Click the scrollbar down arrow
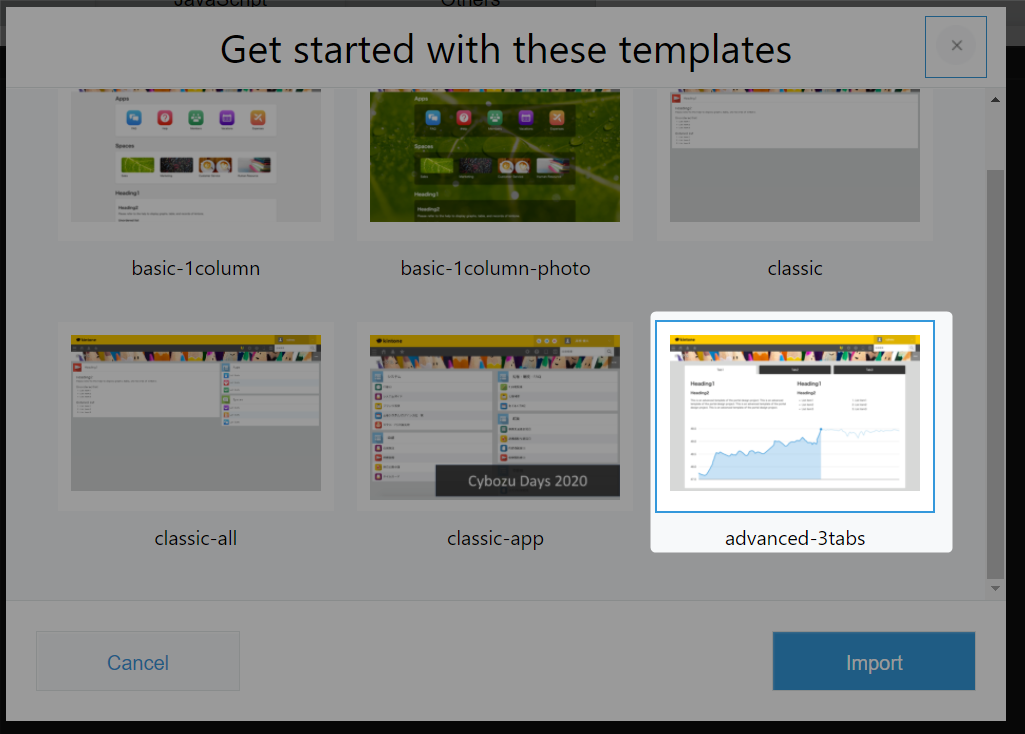Screen dimensions: 1025x734 pyautogui.click(x=995, y=588)
